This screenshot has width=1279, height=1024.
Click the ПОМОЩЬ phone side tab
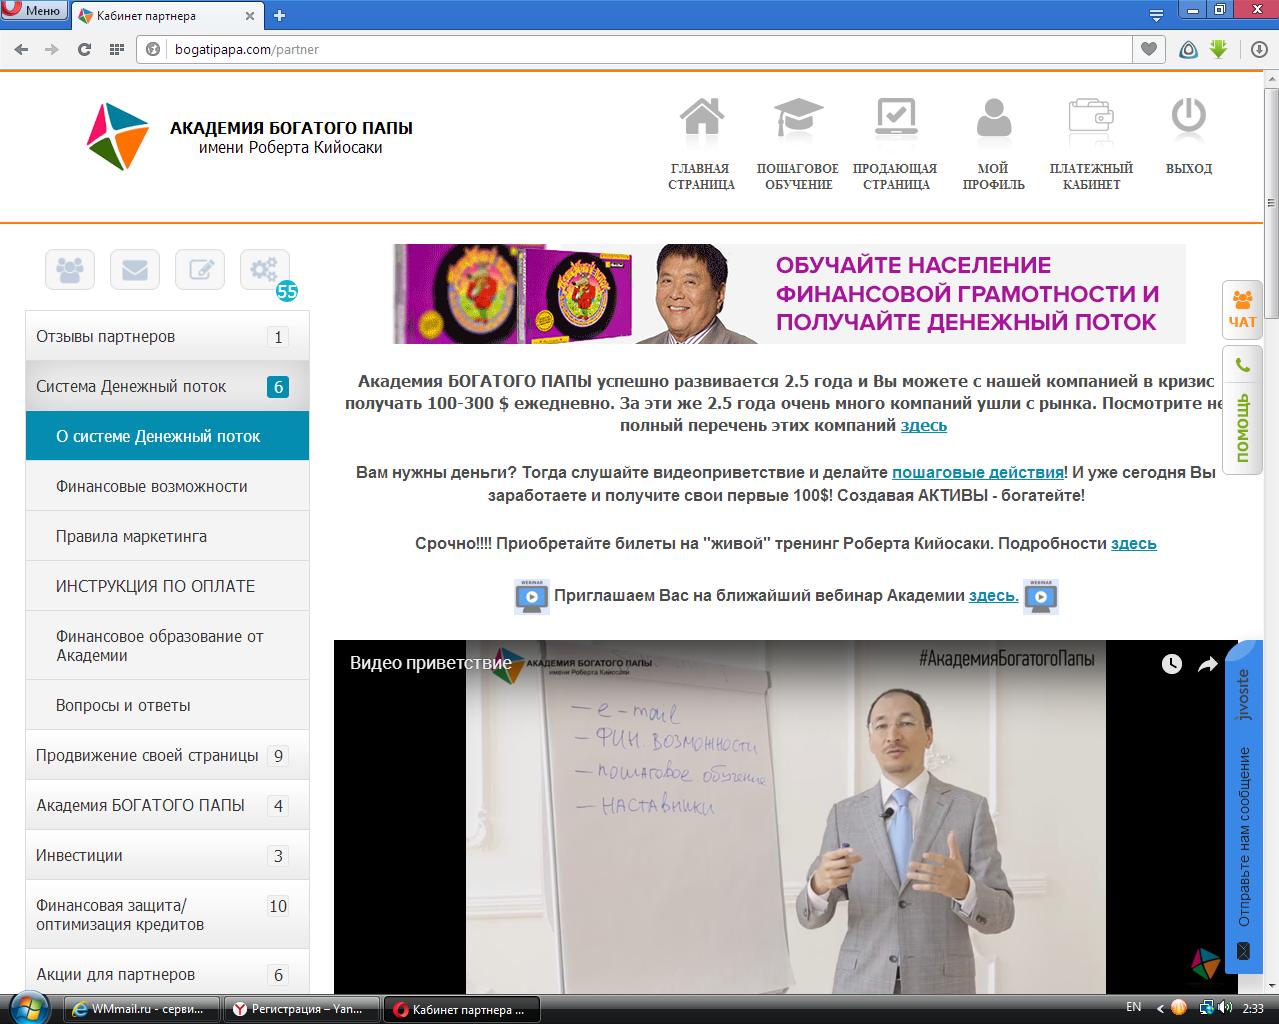pyautogui.click(x=1242, y=410)
